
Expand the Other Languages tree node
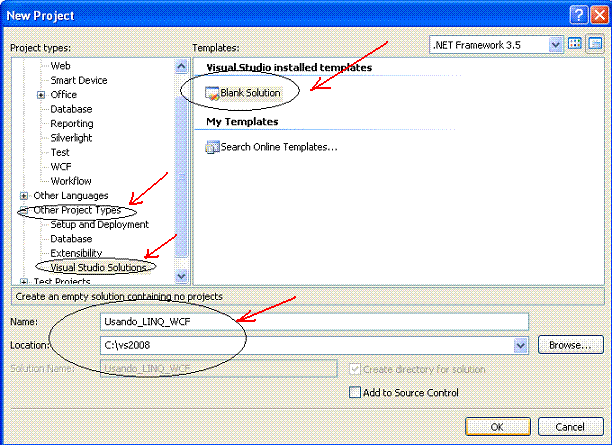(24, 196)
